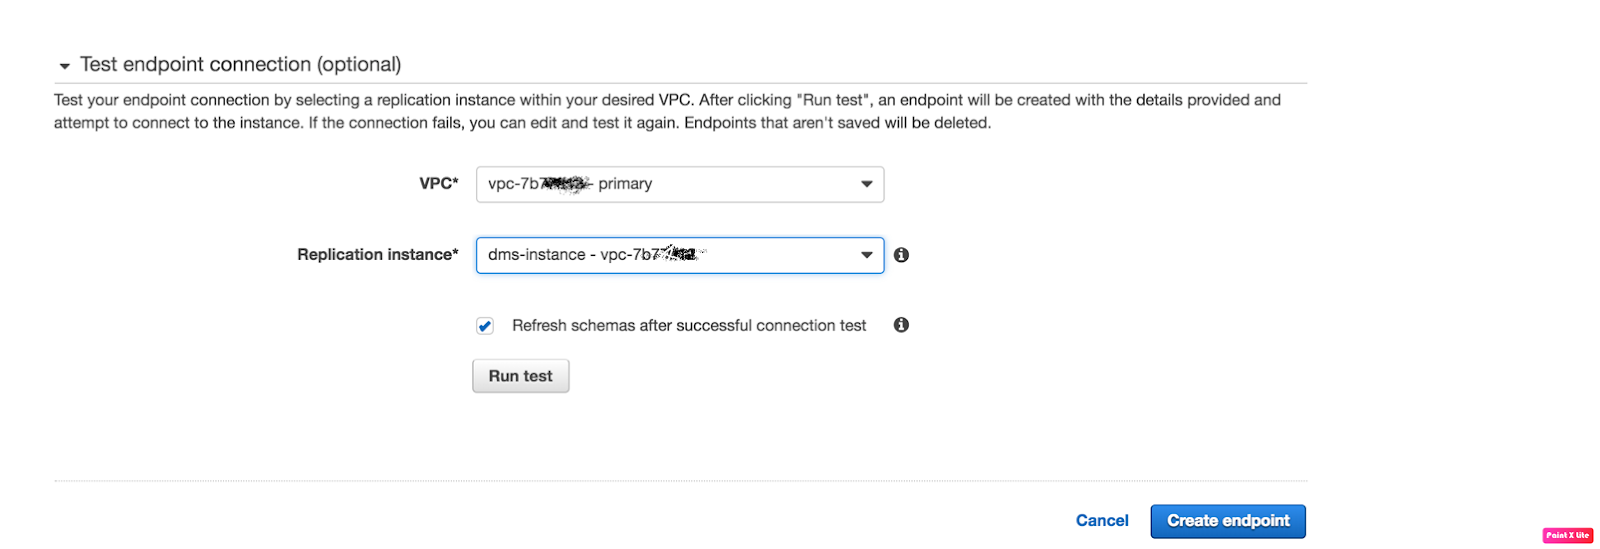
Task: Click the endpoint test description paragraph
Action: pos(667,112)
